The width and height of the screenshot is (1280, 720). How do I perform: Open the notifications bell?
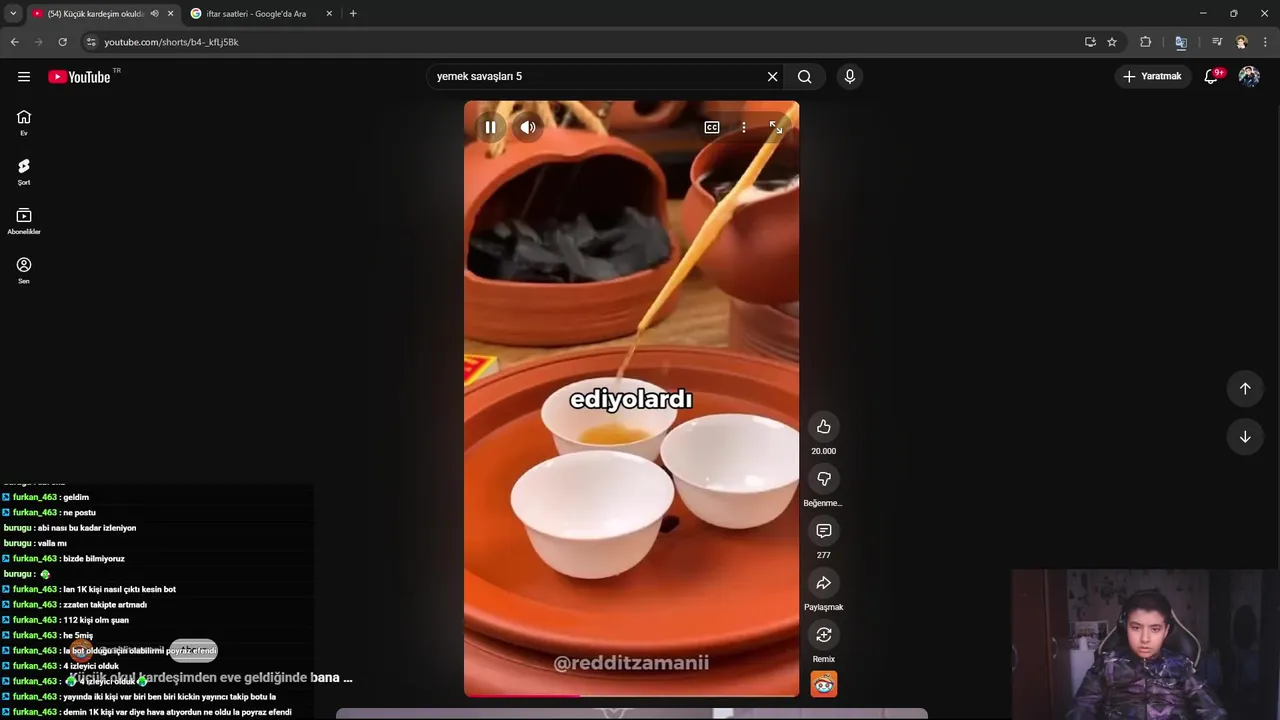click(x=1211, y=76)
